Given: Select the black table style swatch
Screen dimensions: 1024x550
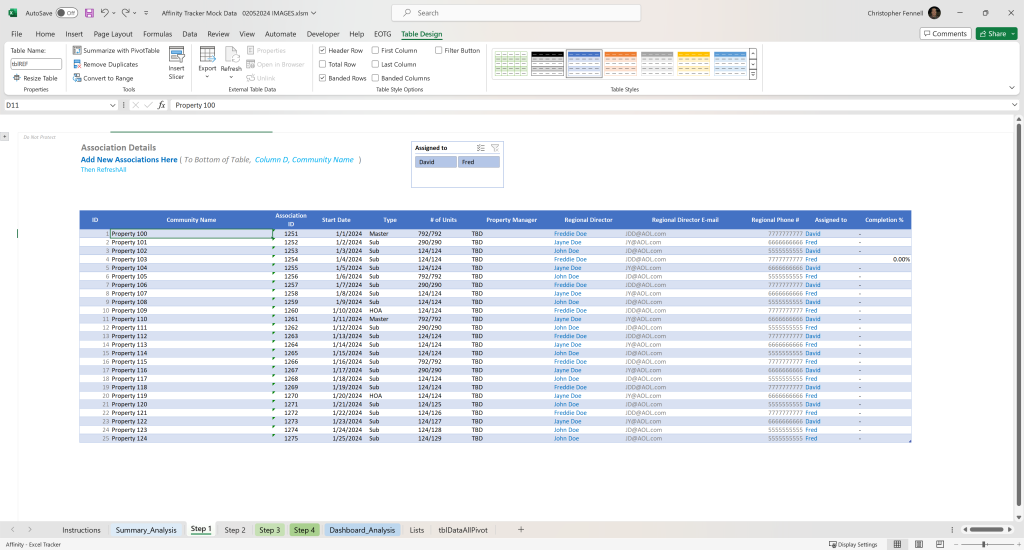Looking at the screenshot, I should [x=547, y=63].
